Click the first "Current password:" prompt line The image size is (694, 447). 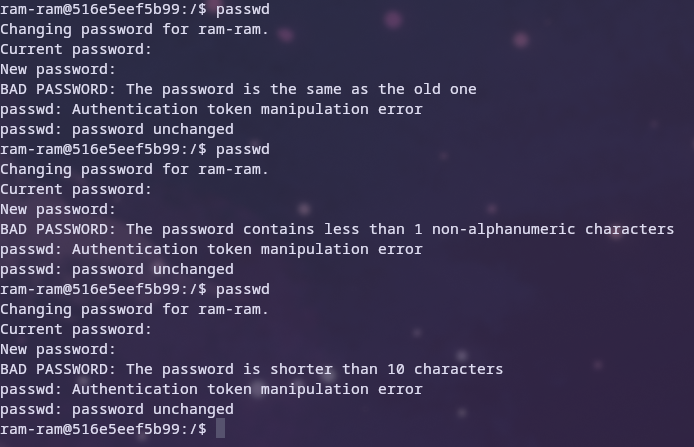coord(76,49)
